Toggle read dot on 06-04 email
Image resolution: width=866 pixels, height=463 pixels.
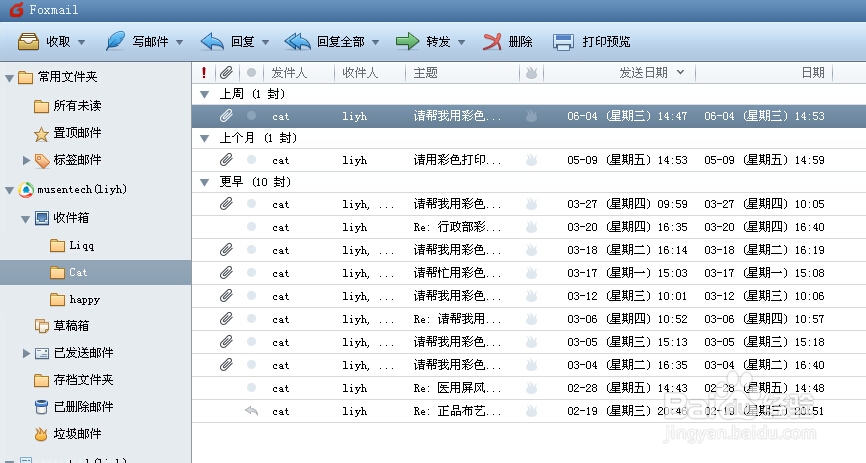tap(251, 115)
